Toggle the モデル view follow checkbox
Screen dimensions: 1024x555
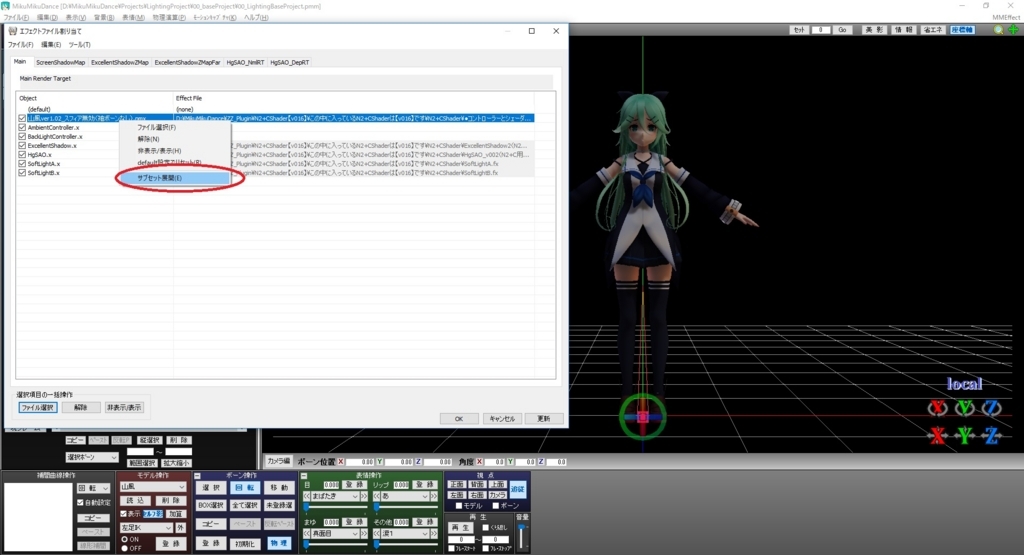pyautogui.click(x=459, y=506)
